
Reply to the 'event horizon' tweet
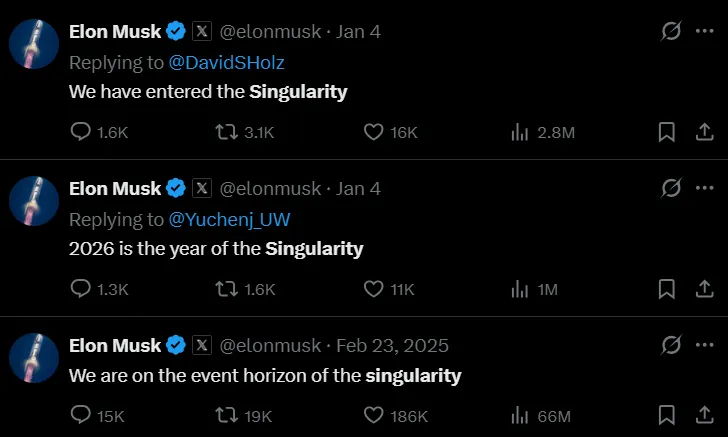[x=82, y=415]
